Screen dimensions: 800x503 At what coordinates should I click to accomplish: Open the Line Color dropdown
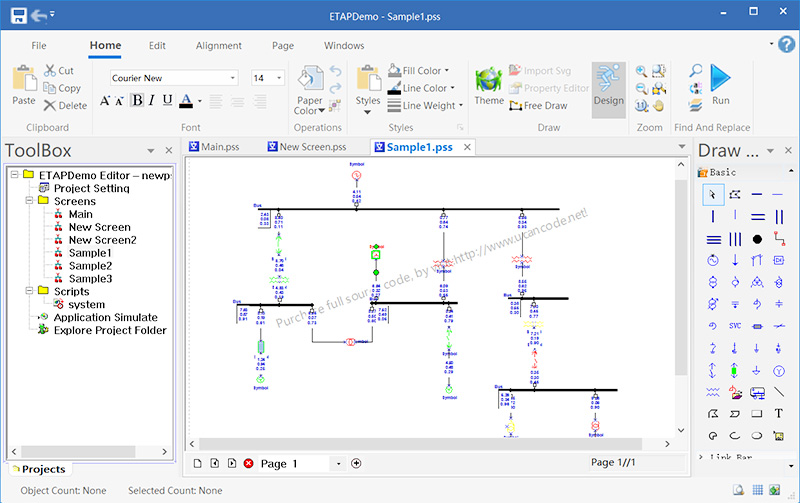(452, 88)
